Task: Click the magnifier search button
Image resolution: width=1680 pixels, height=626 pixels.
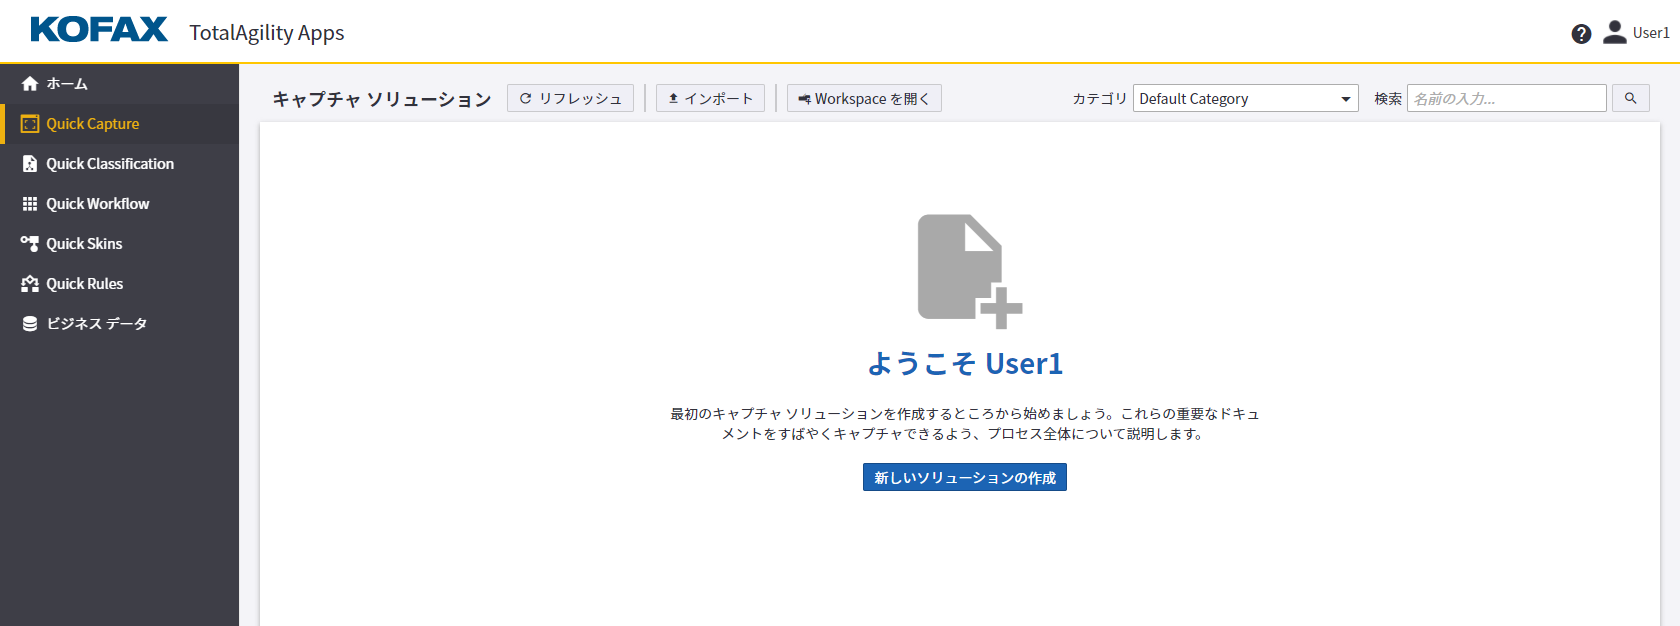Action: (x=1631, y=98)
